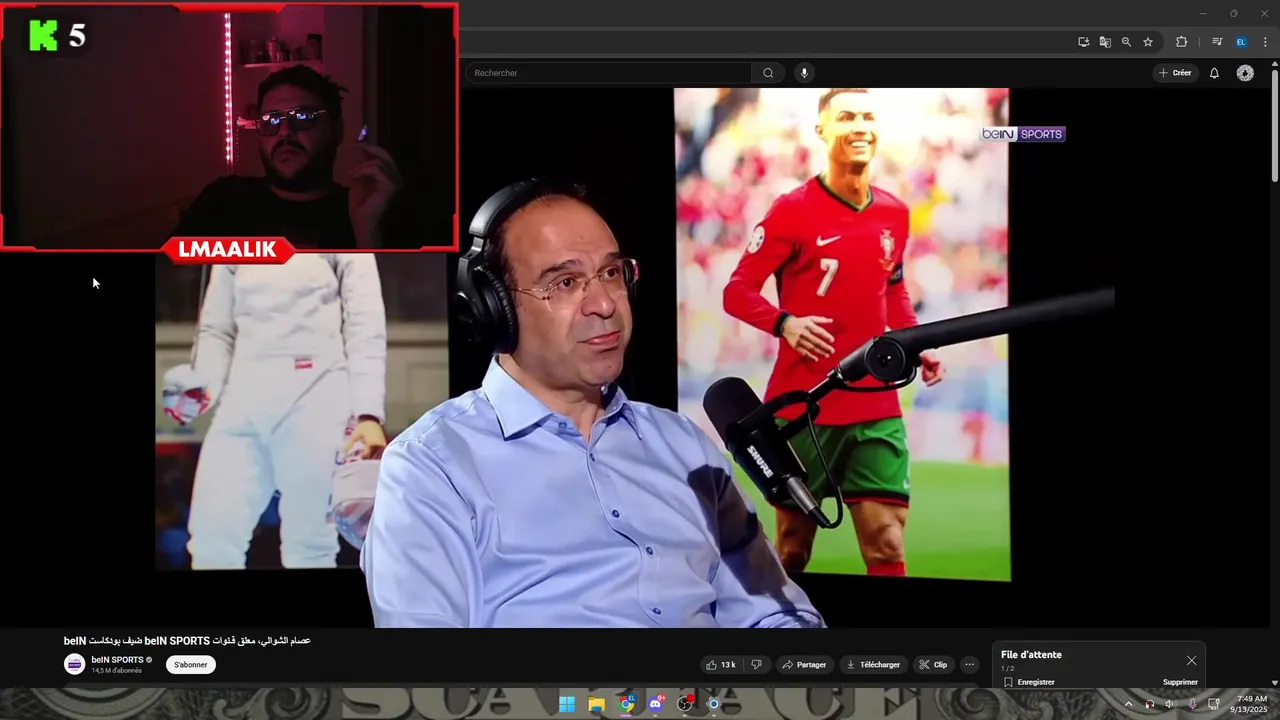The image size is (1280, 720).
Task: Bookmark this page with the star icon
Action: (x=1148, y=42)
